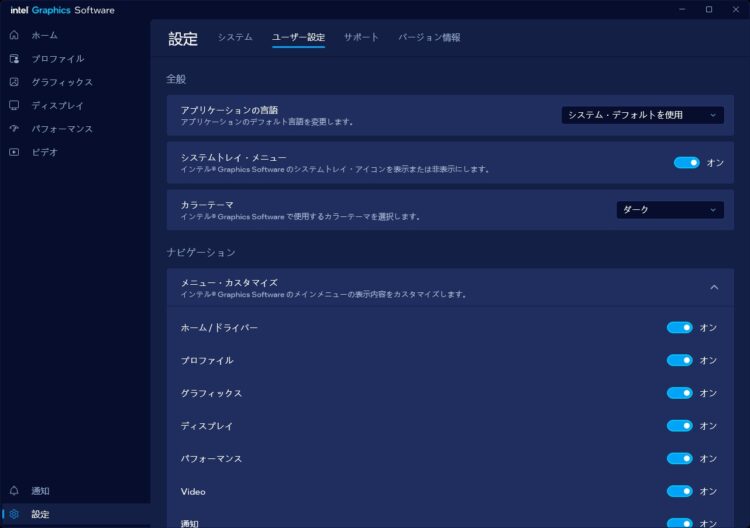Click the Intel Graphics Software logo
Screen dimensions: 750x528
pyautogui.click(x=62, y=10)
